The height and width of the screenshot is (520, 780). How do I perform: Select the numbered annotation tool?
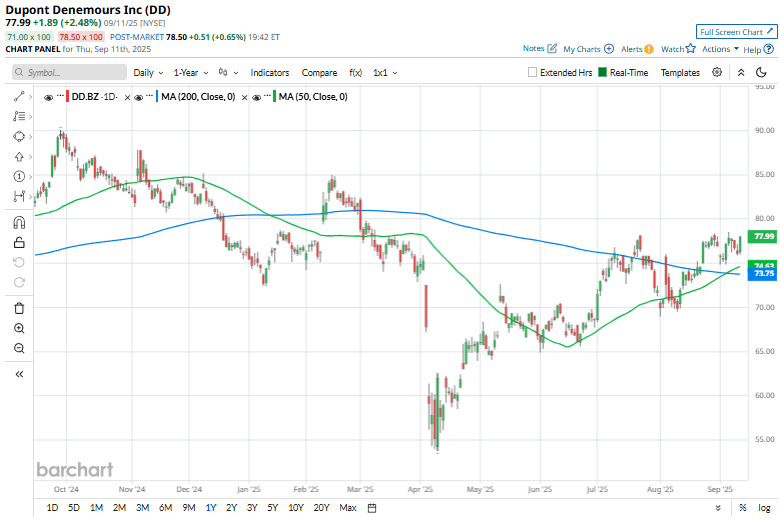point(19,177)
